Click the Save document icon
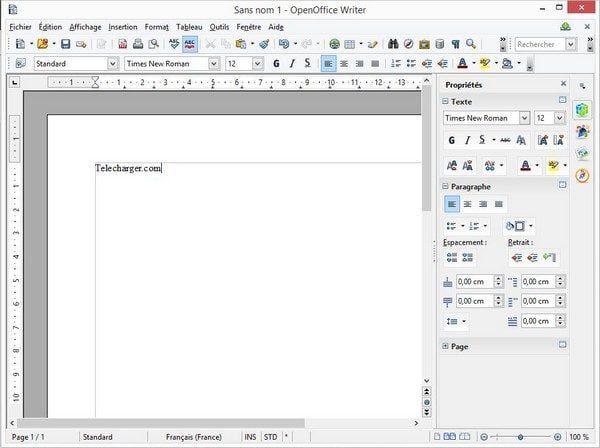600x448 pixels. [66, 44]
